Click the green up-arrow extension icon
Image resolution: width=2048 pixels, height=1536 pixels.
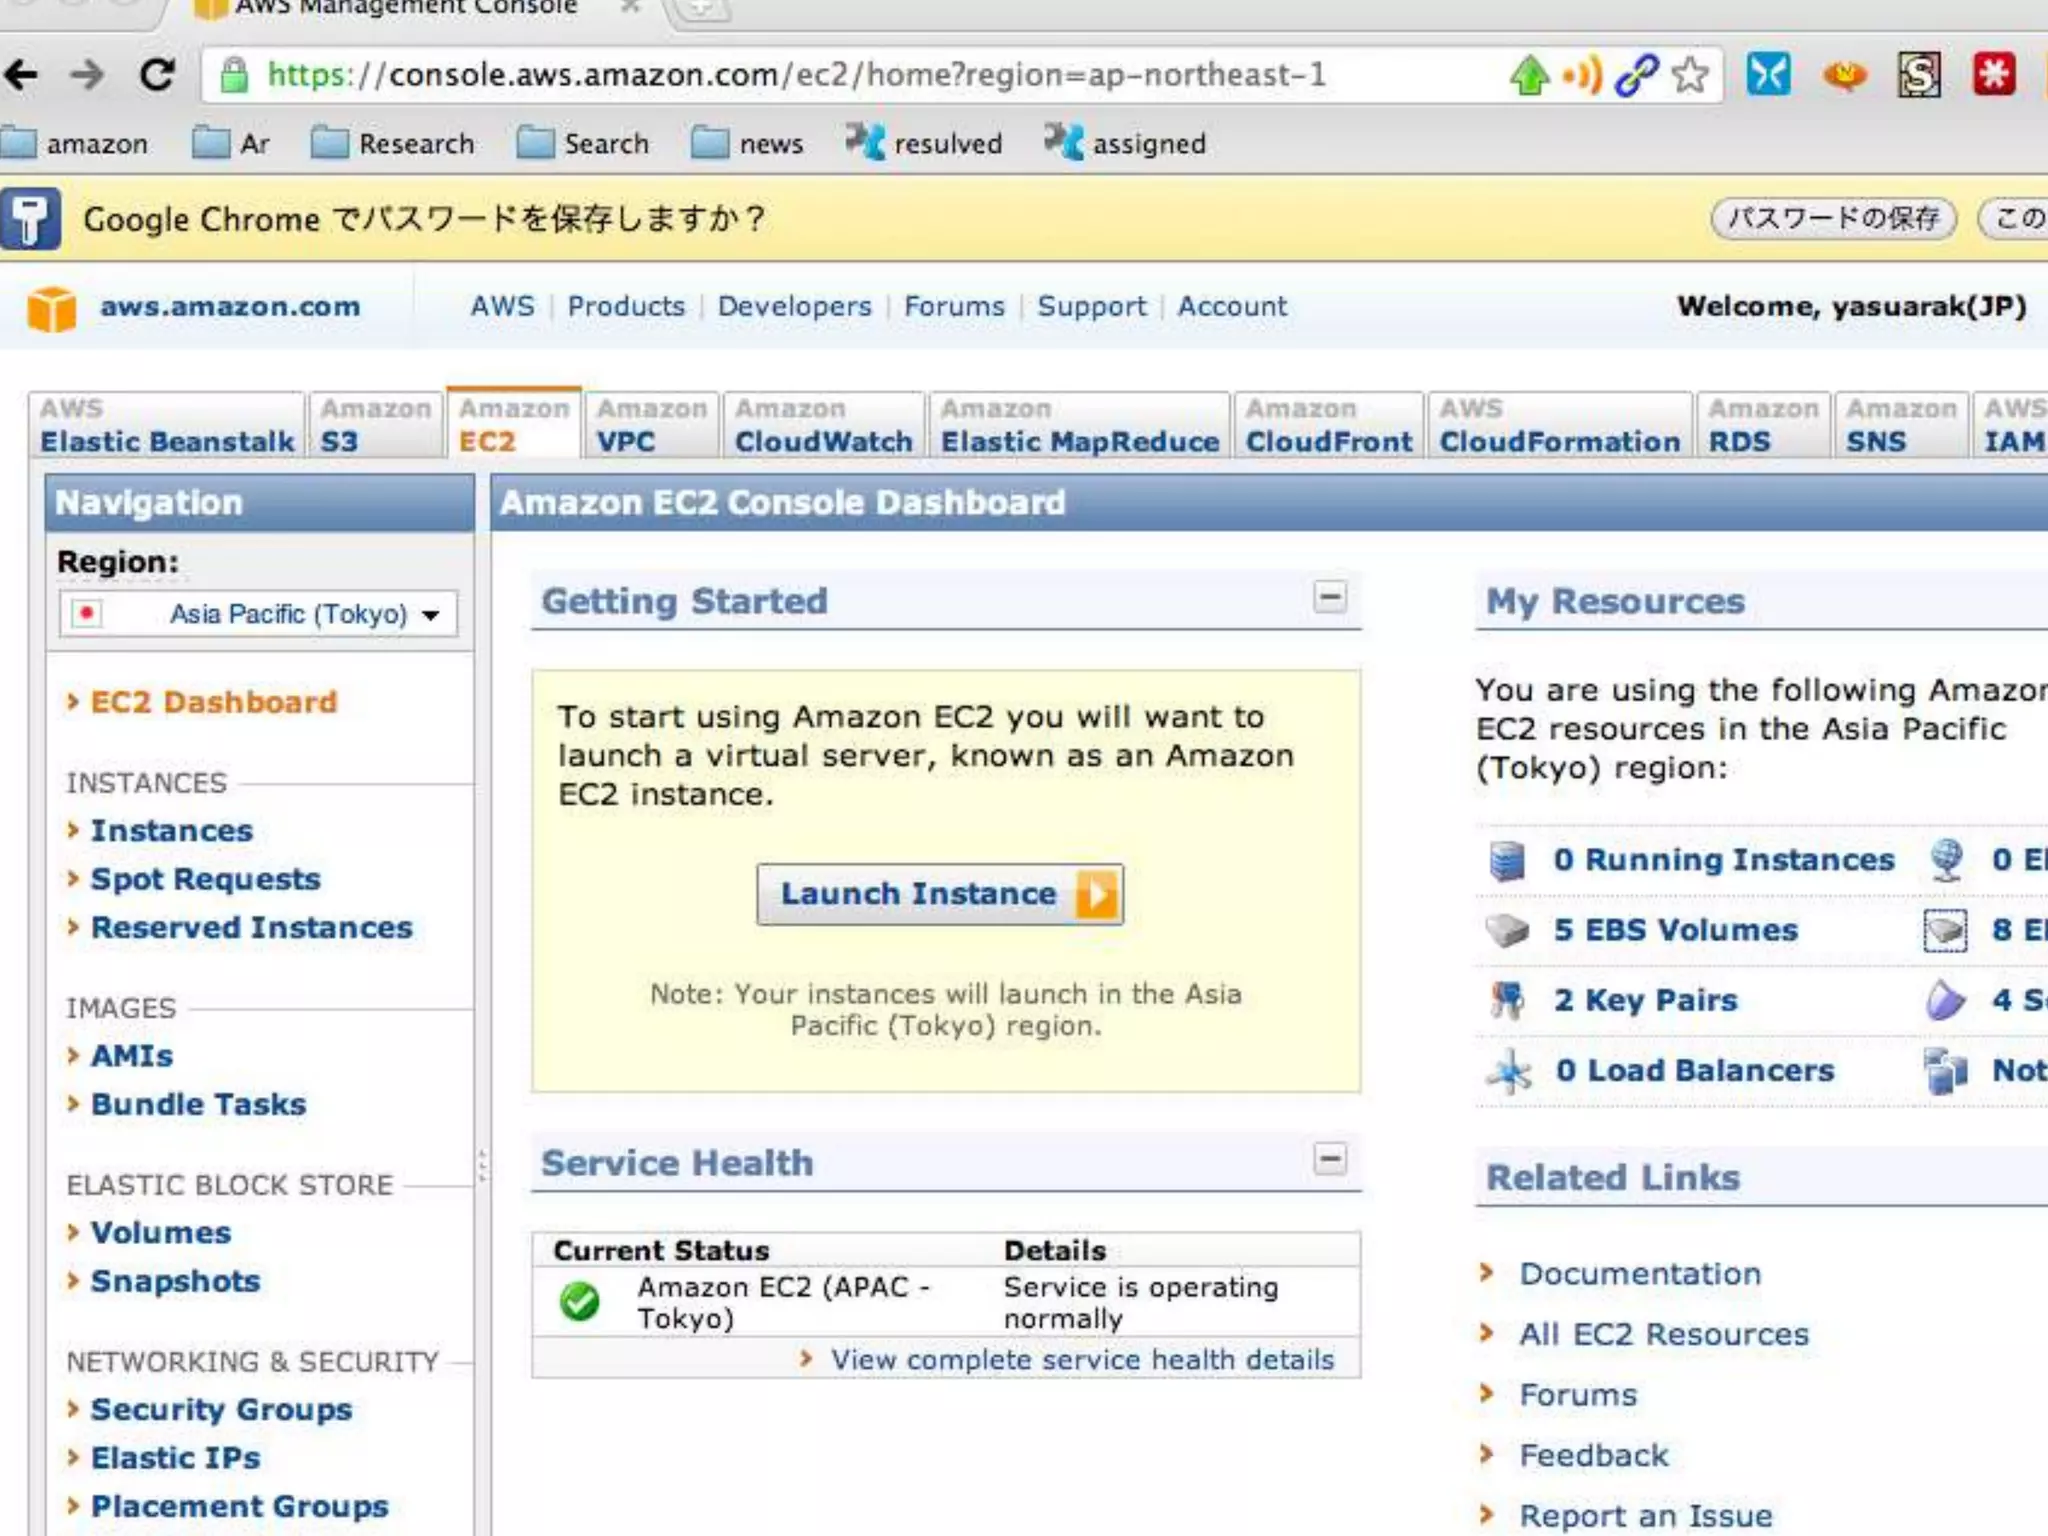1529,75
